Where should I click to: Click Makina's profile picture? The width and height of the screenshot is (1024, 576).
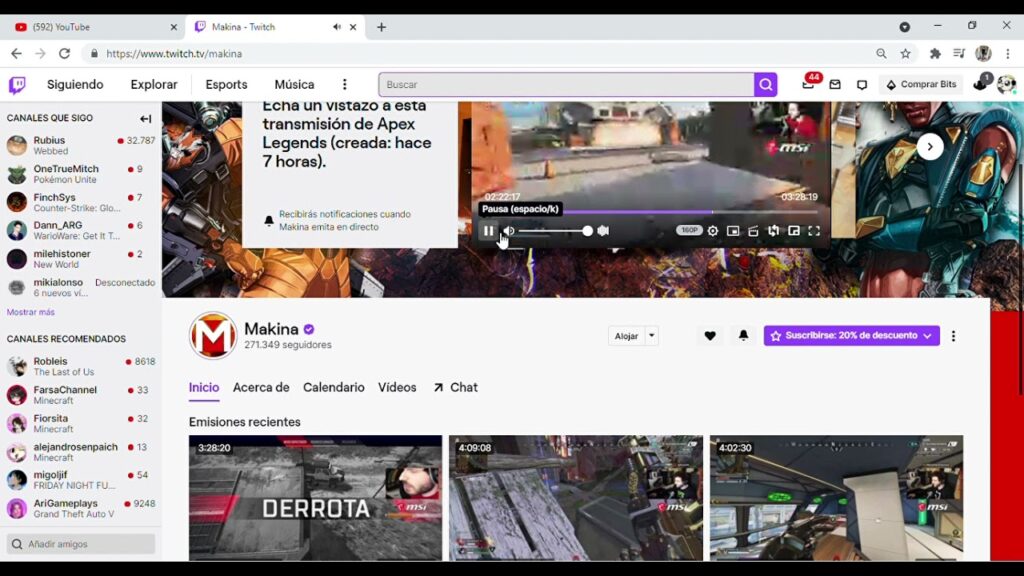pyautogui.click(x=213, y=336)
